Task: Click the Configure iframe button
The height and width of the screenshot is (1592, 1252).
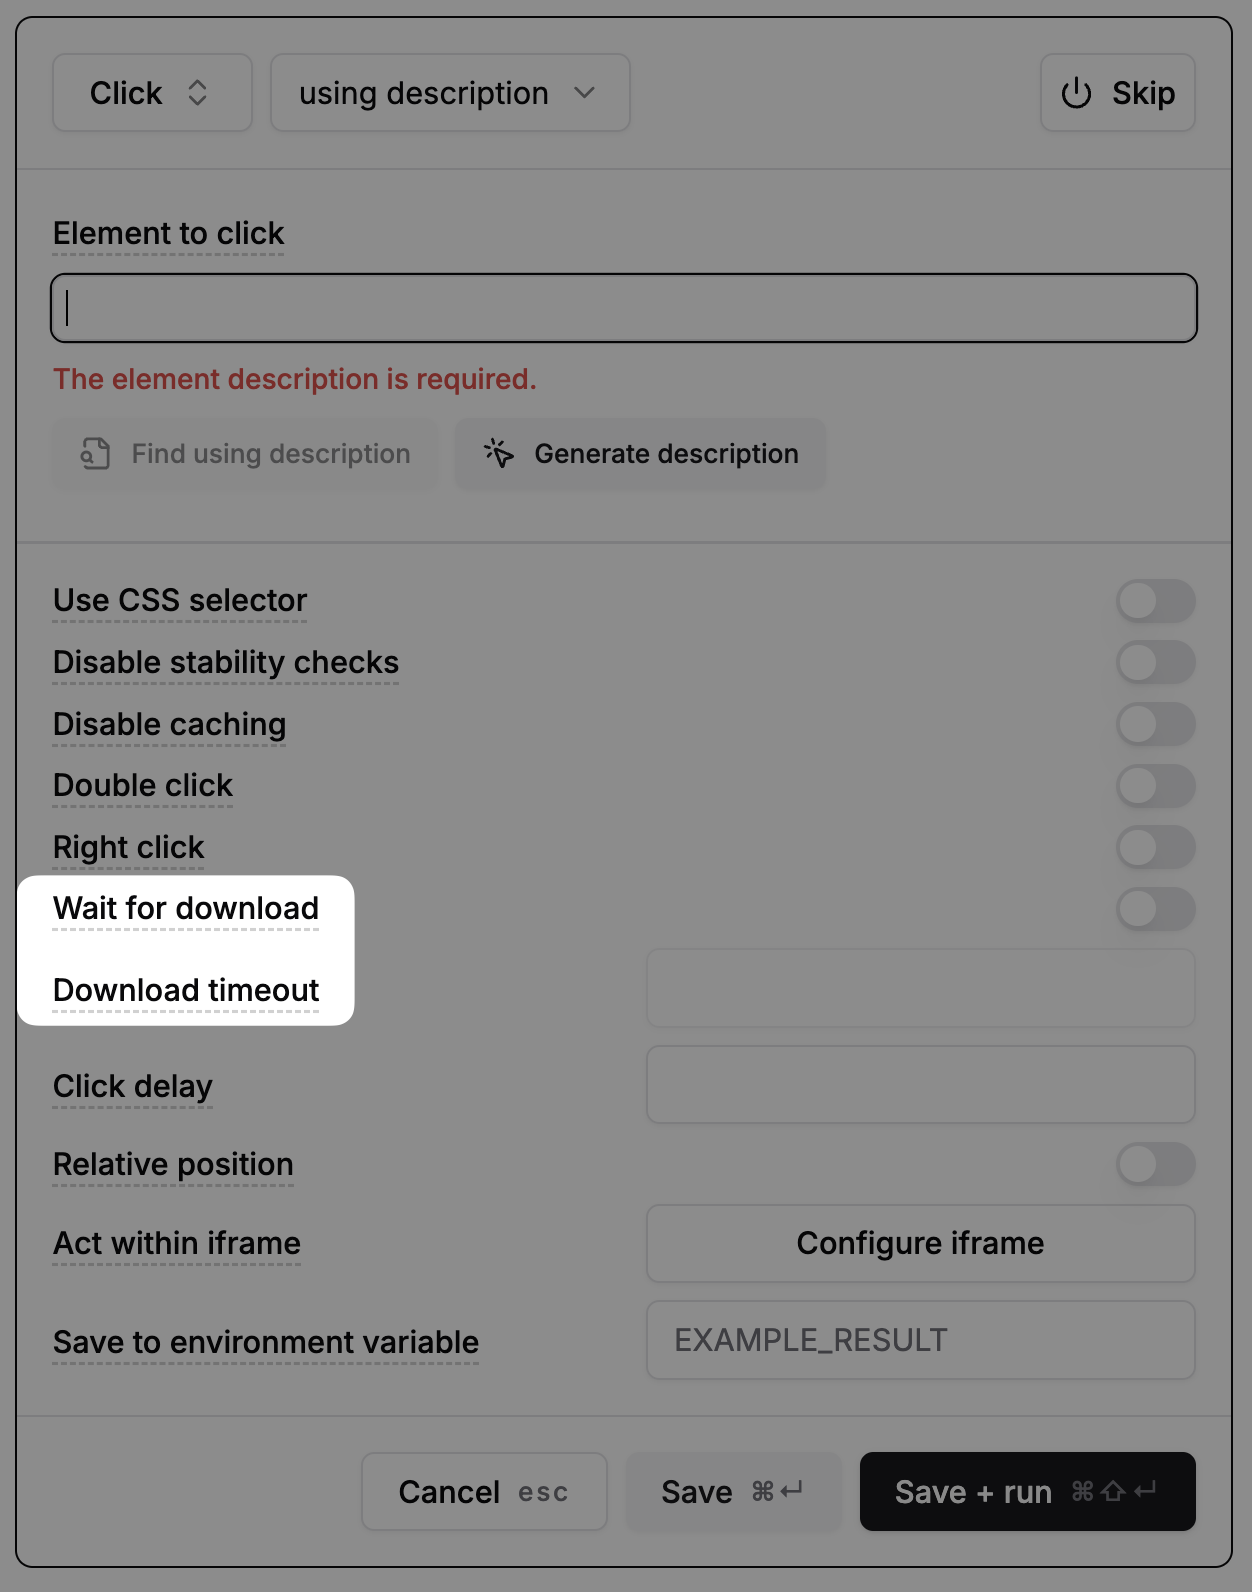Action: tap(921, 1243)
